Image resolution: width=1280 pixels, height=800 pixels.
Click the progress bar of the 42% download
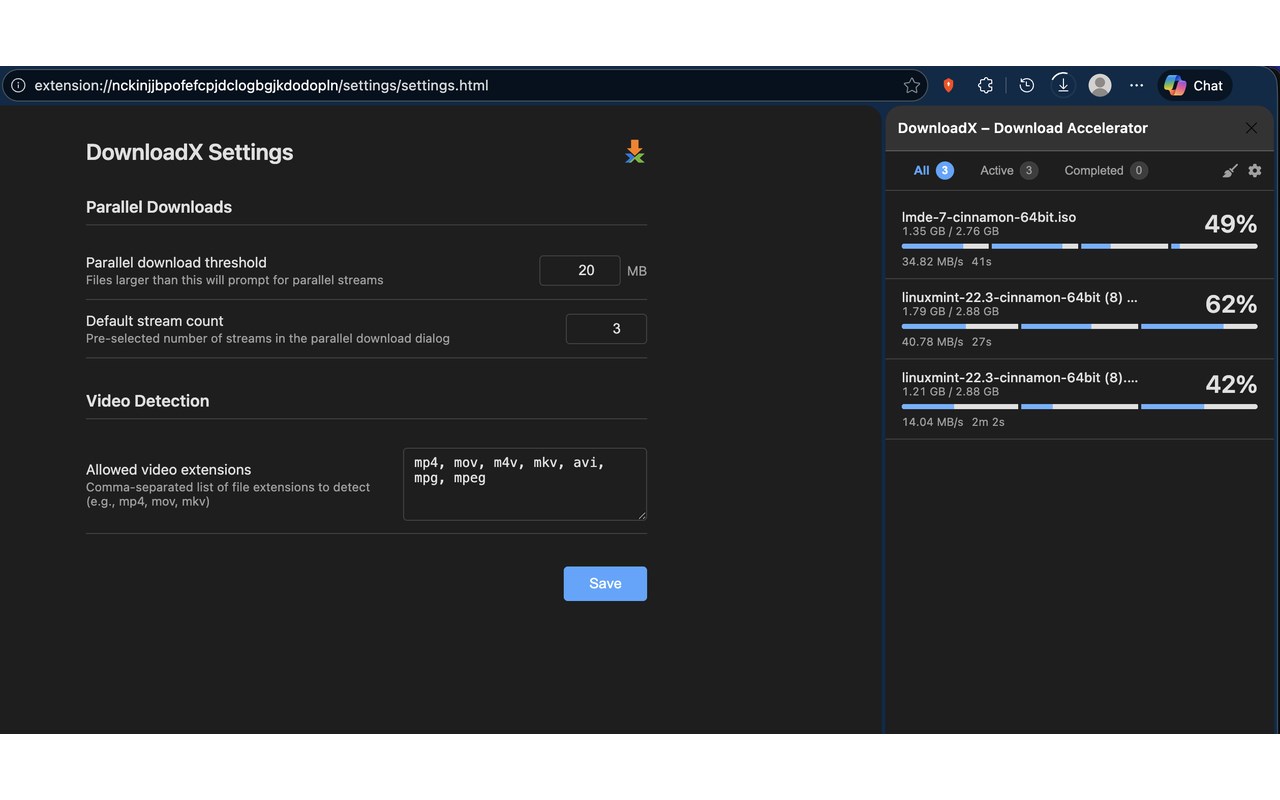1079,406
